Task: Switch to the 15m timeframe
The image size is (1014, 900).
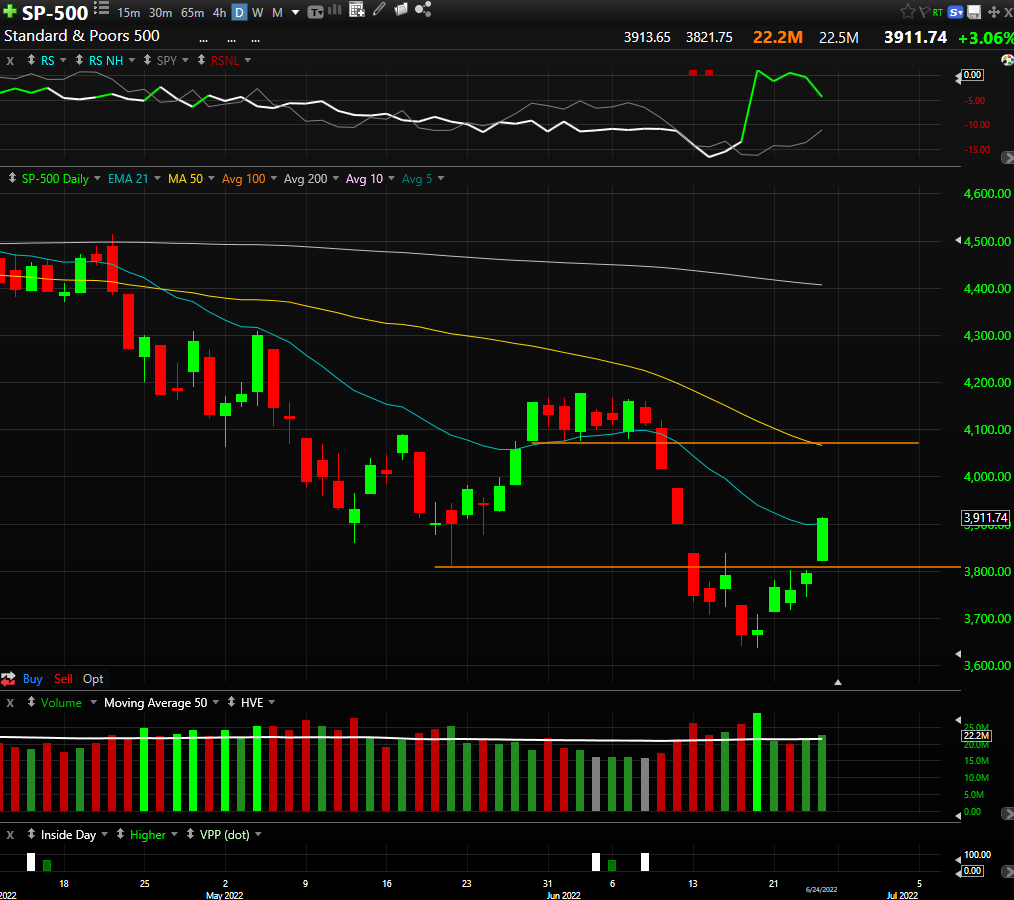Action: coord(129,12)
